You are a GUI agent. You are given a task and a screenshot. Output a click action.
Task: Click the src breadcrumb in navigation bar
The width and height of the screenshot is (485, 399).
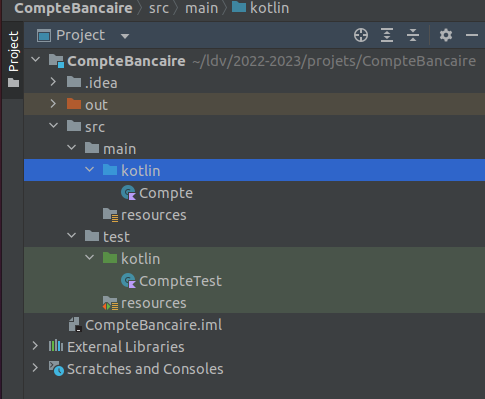coord(159,8)
